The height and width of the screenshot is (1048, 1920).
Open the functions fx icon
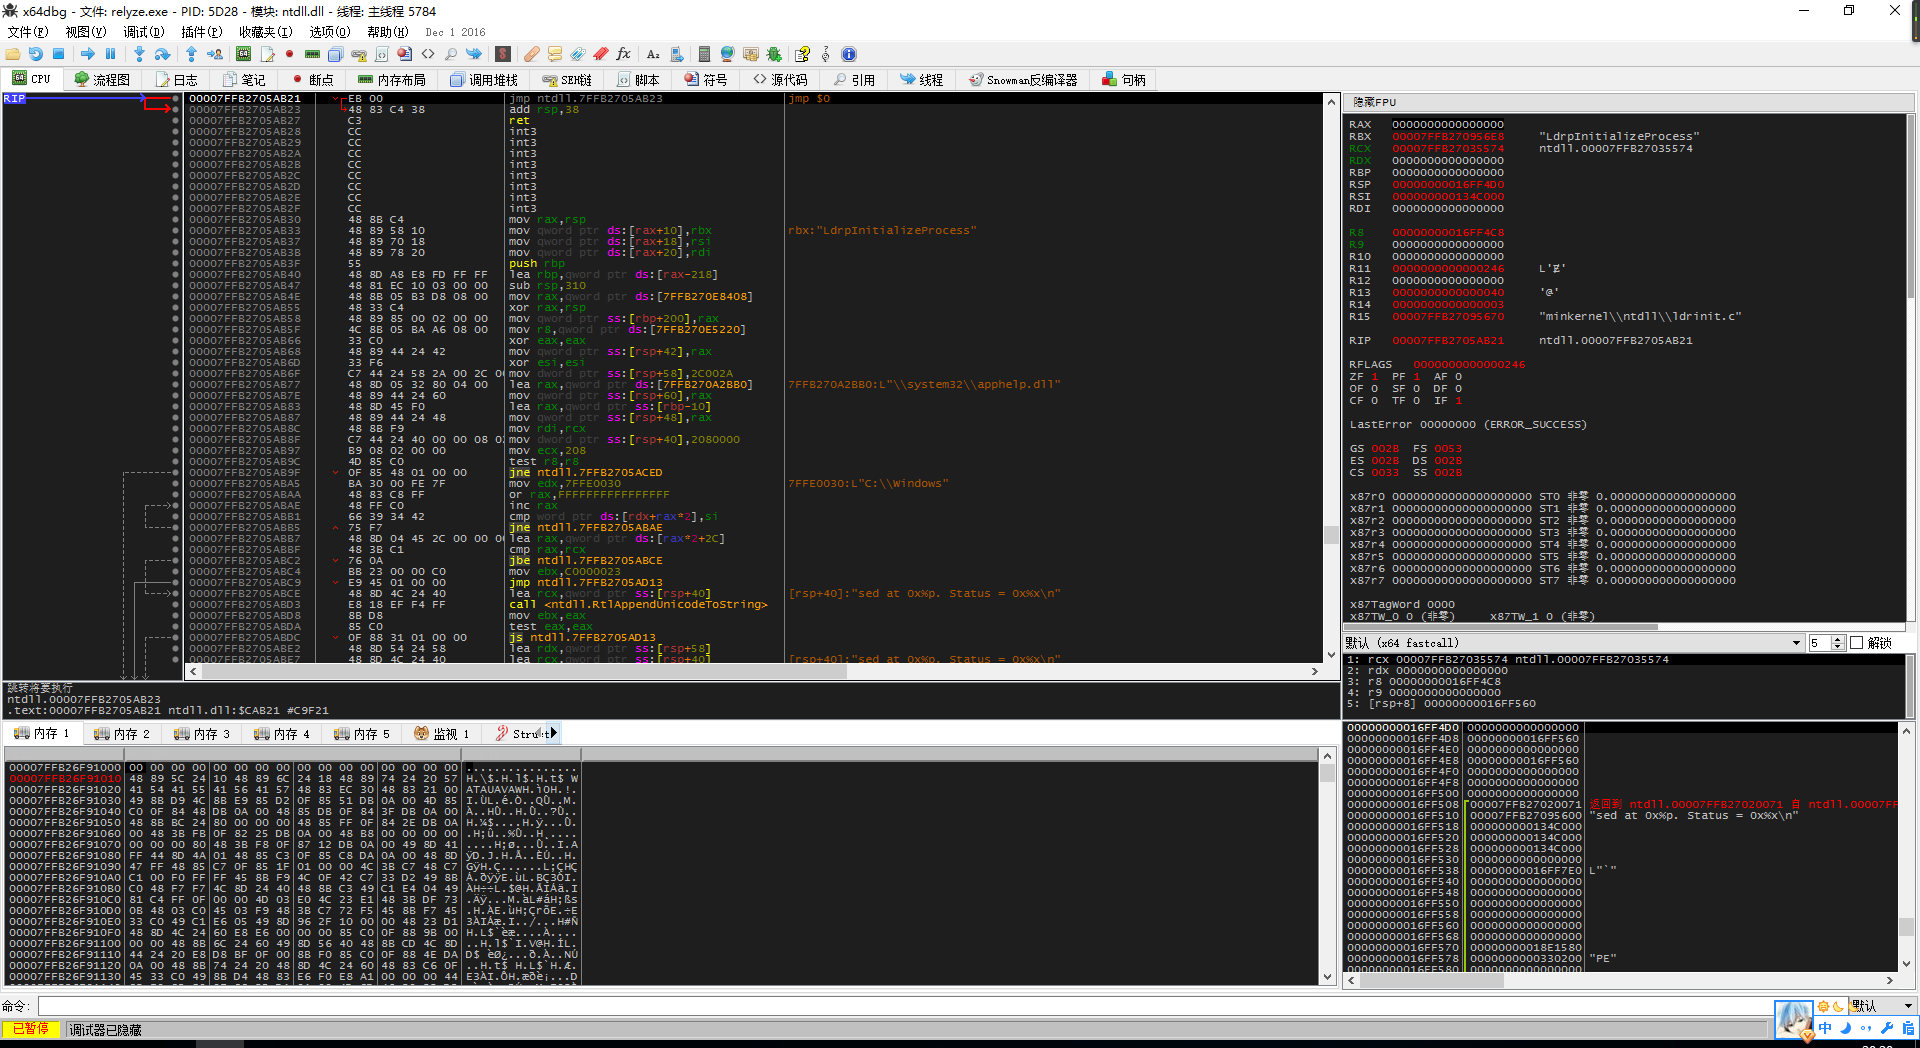click(623, 54)
